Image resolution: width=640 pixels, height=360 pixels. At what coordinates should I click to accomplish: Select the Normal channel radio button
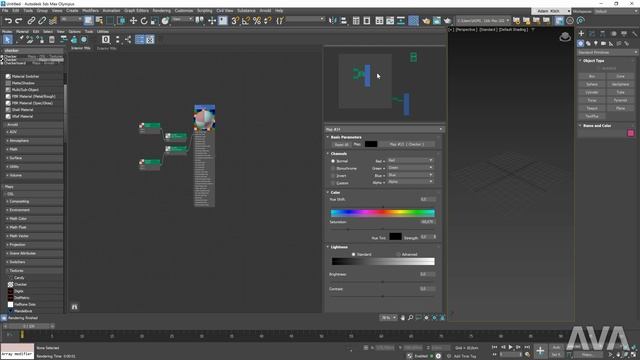tap(333, 161)
